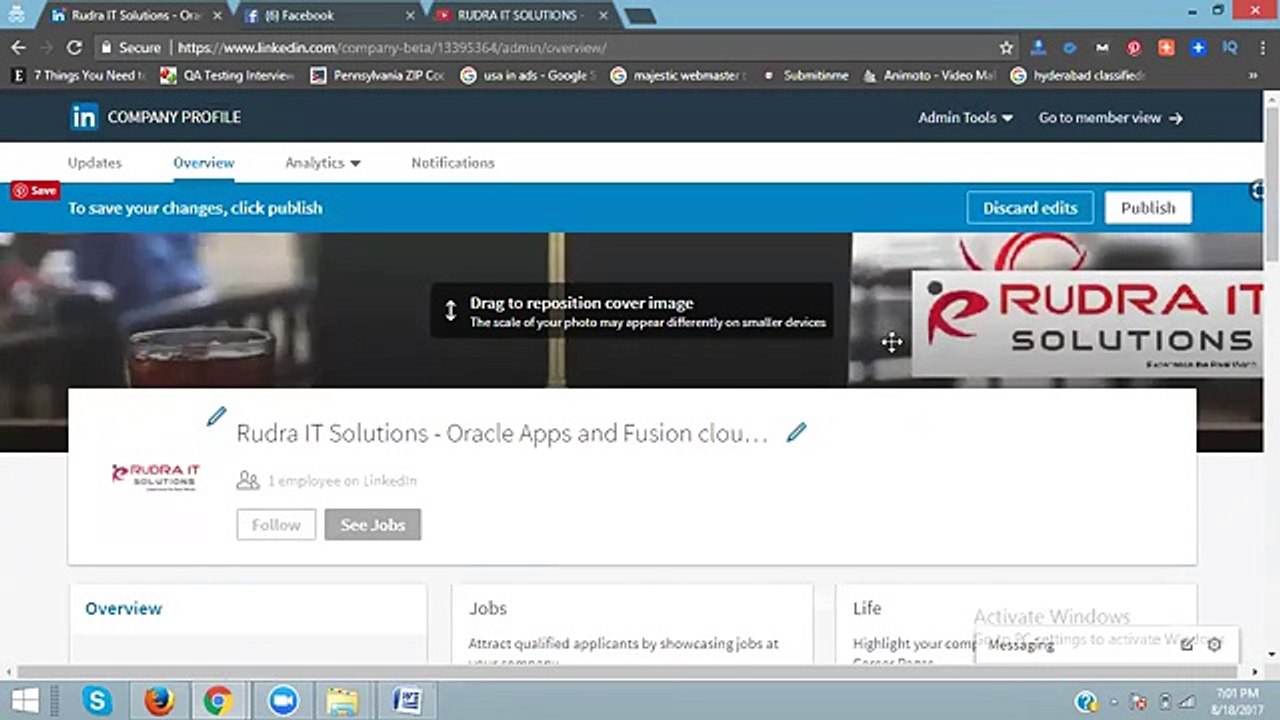Compose a new message via Messaging icon
This screenshot has height=720, width=1280.
[1187, 645]
